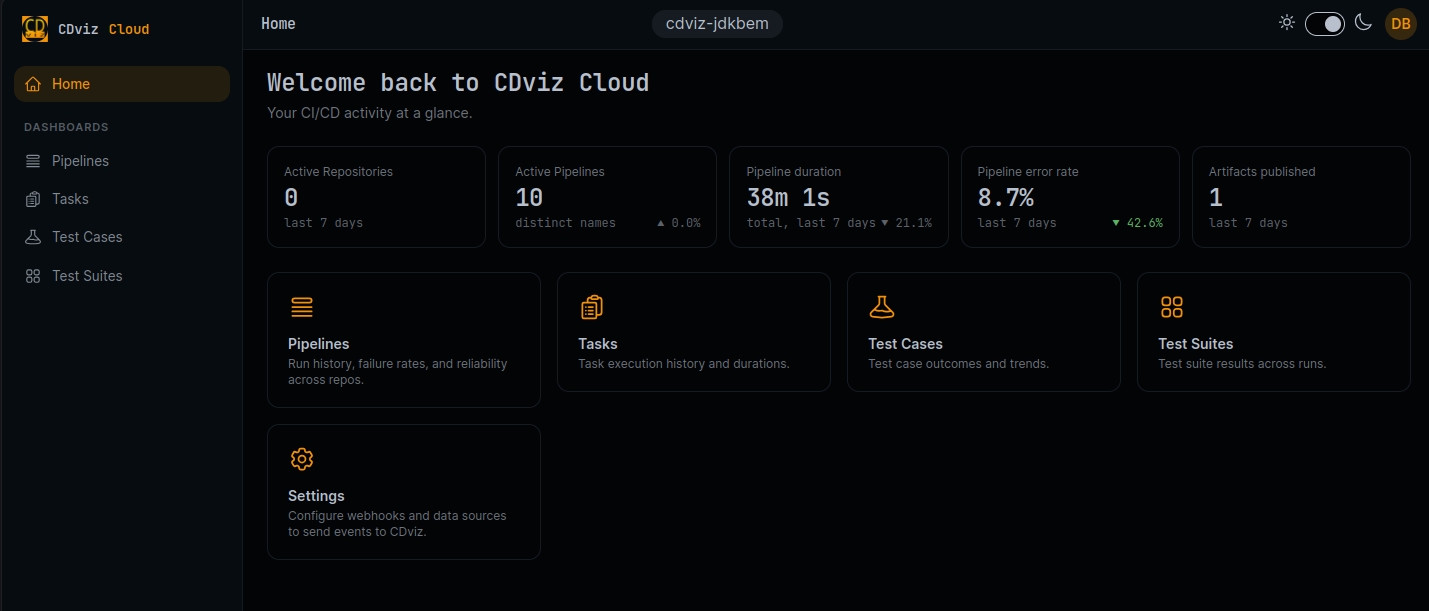Open the Tasks card title
Image resolution: width=1429 pixels, height=611 pixels.
pos(598,344)
